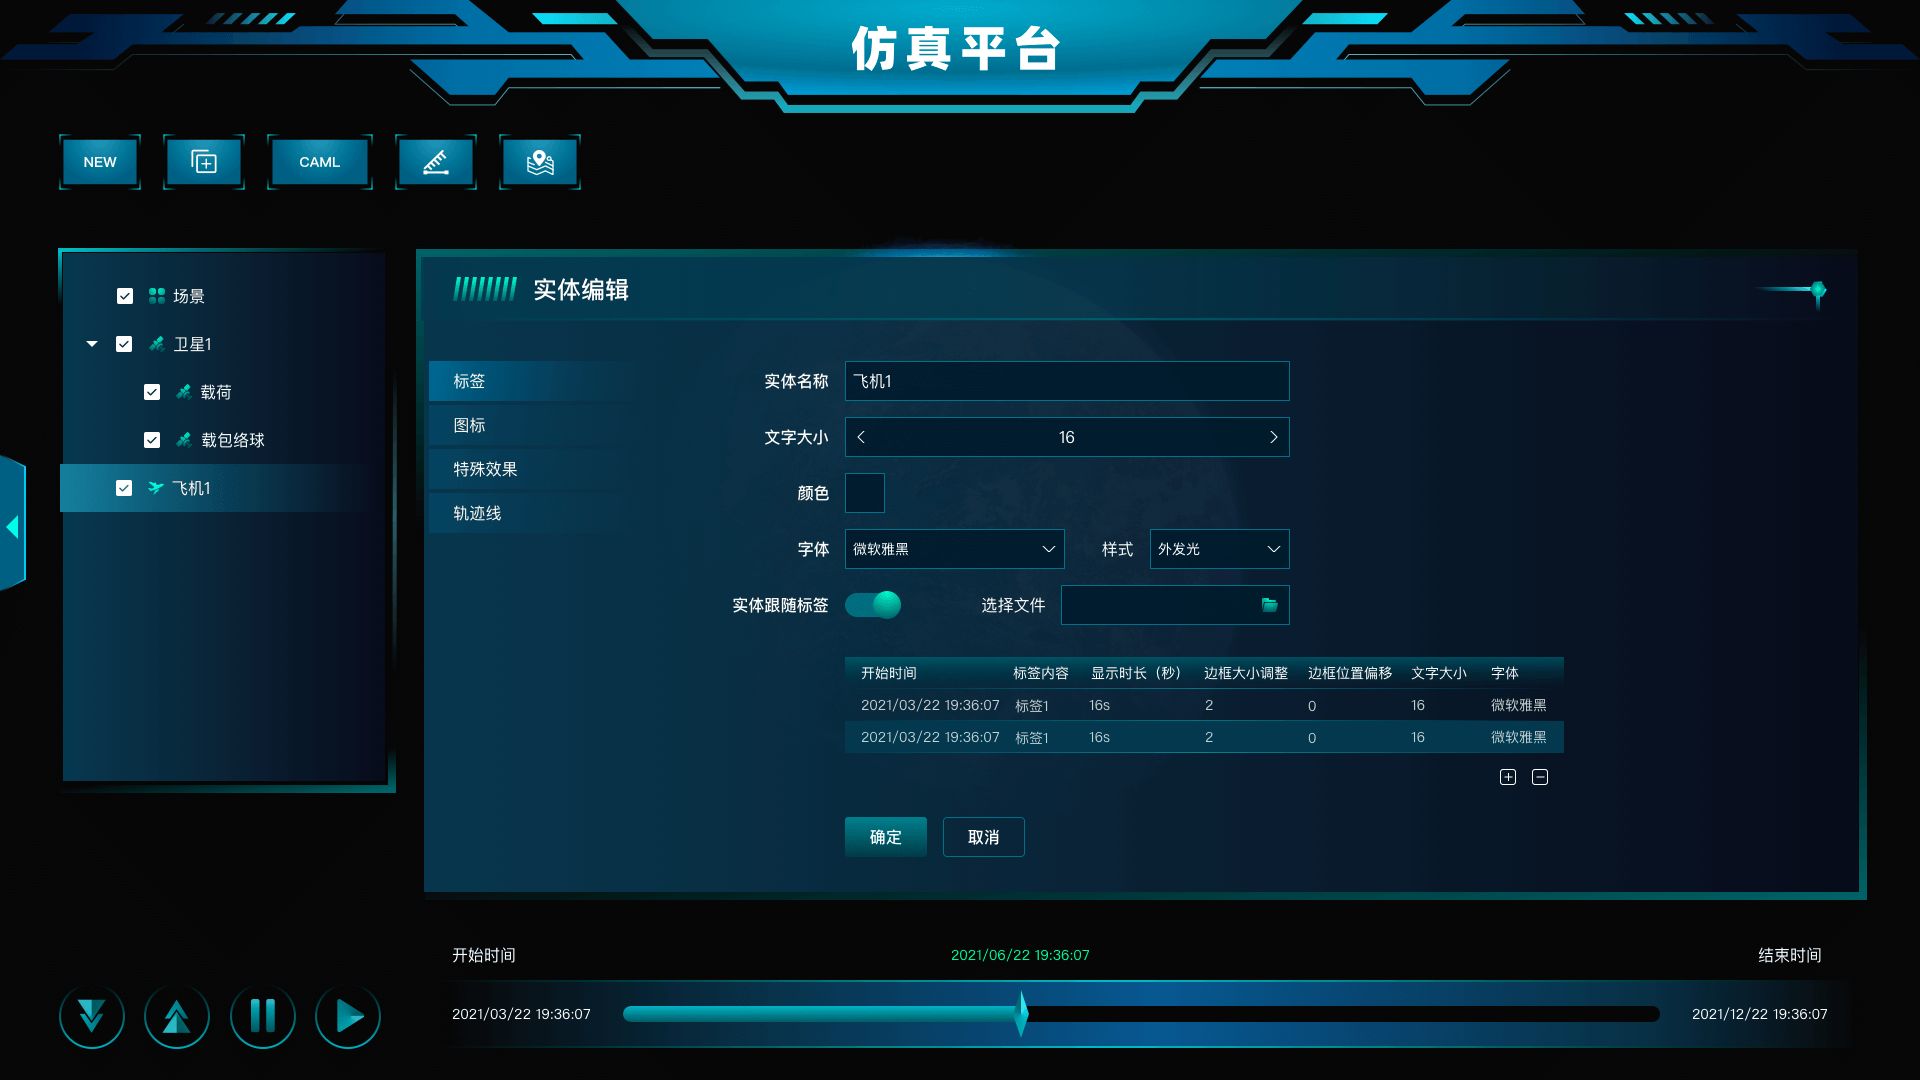Uncheck the 场景 checkbox
The width and height of the screenshot is (1920, 1080).
(125, 296)
